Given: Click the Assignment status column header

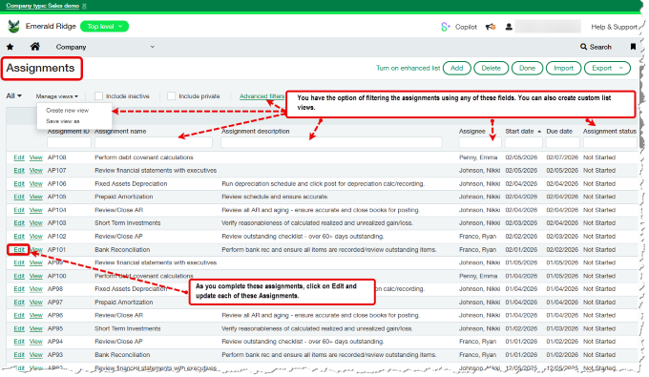Looking at the screenshot, I should [x=609, y=131].
